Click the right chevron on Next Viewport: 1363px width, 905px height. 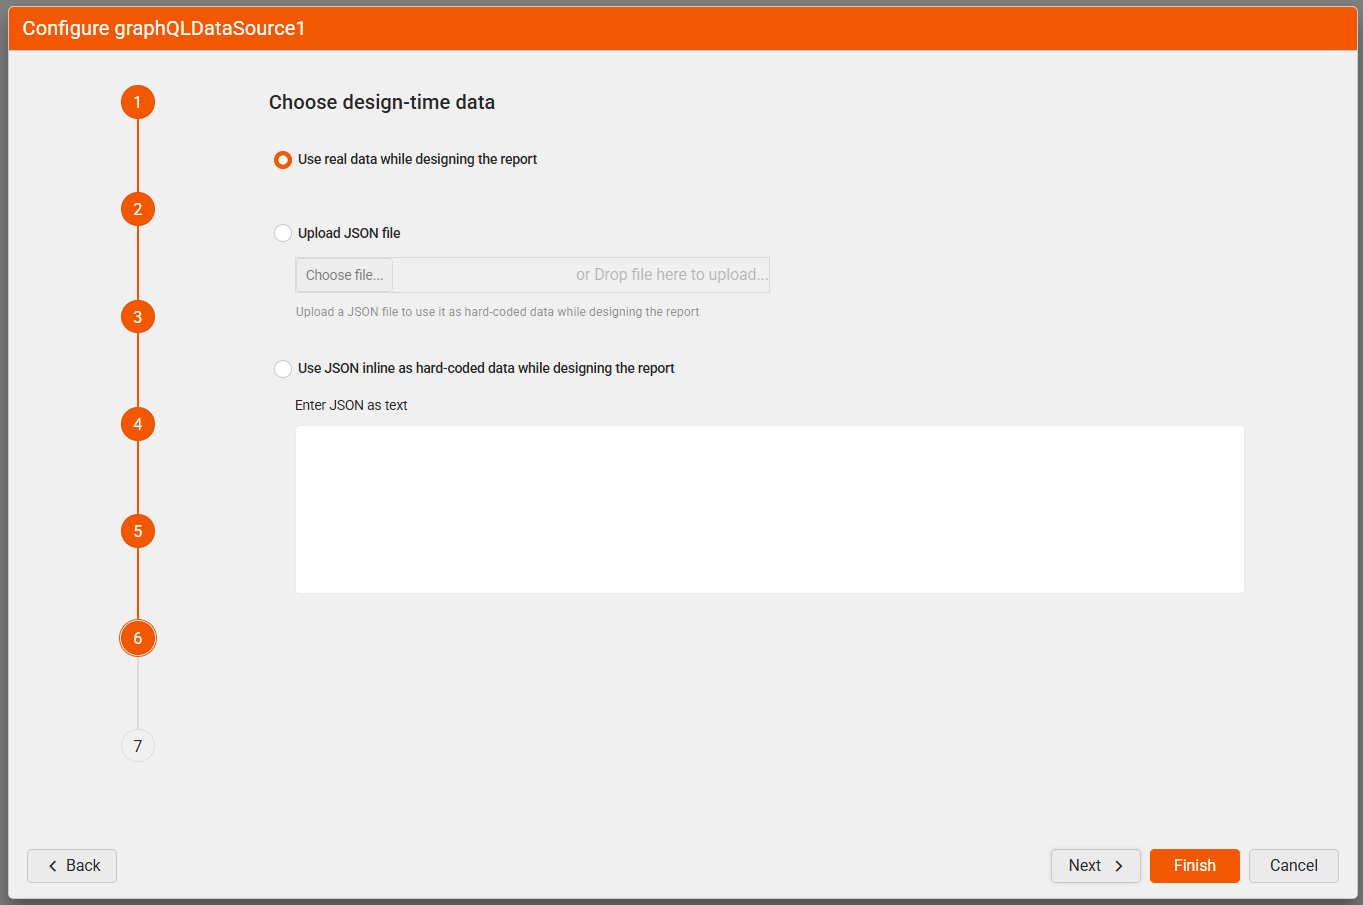click(1119, 866)
